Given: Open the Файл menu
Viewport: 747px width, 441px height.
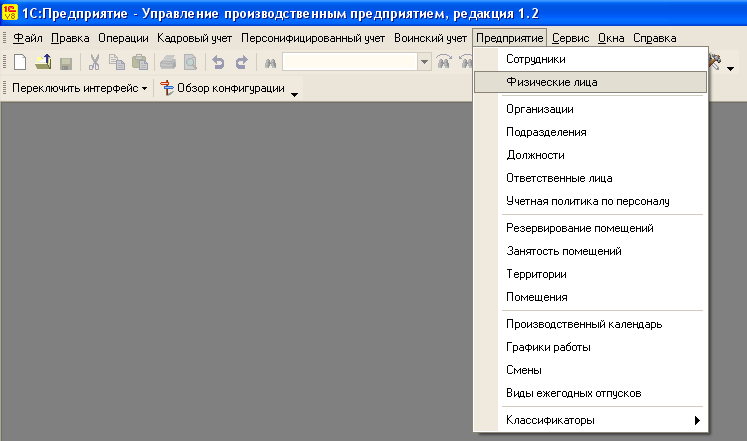Looking at the screenshot, I should pos(28,38).
